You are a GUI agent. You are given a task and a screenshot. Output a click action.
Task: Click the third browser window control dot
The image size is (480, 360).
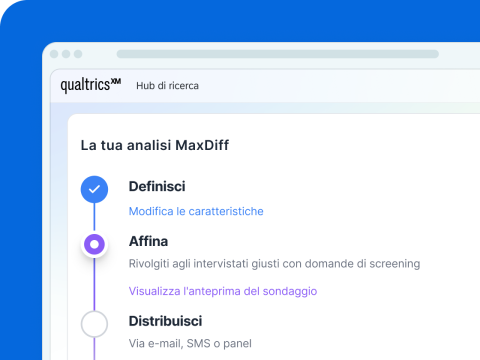[x=78, y=54]
